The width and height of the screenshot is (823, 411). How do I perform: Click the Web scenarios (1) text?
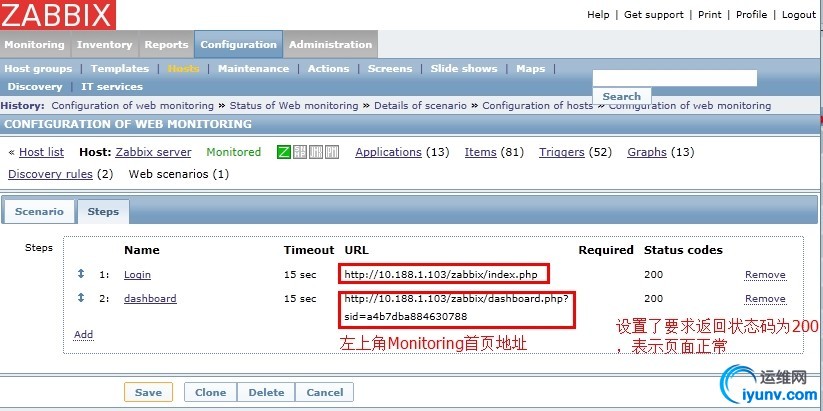[x=178, y=174]
